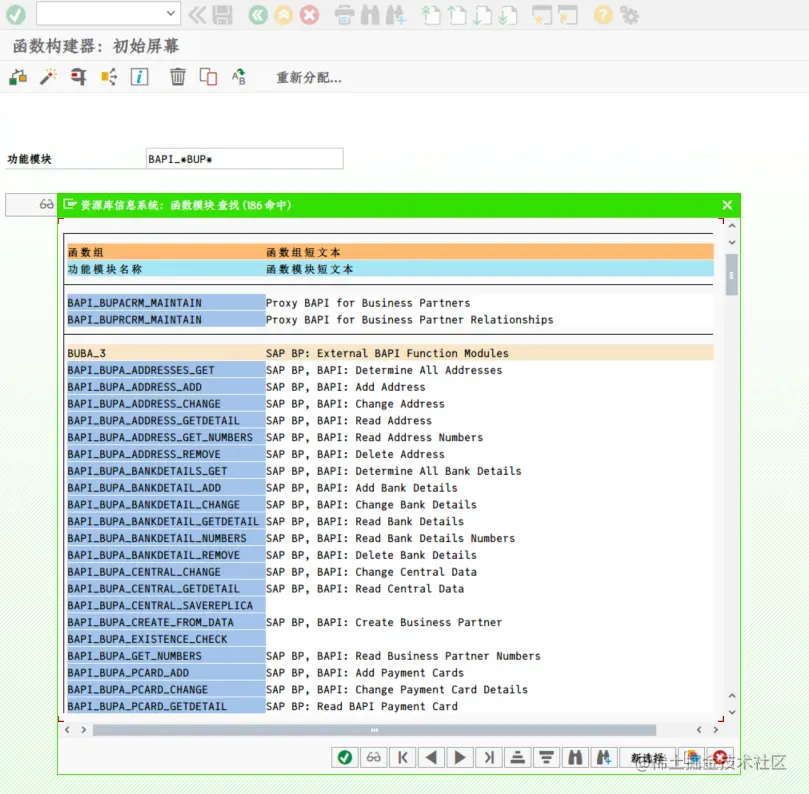Image resolution: width=809 pixels, height=794 pixels.
Task: Select BAPI_BUPA_CENTRAL_CHANGE module
Action: [166, 572]
